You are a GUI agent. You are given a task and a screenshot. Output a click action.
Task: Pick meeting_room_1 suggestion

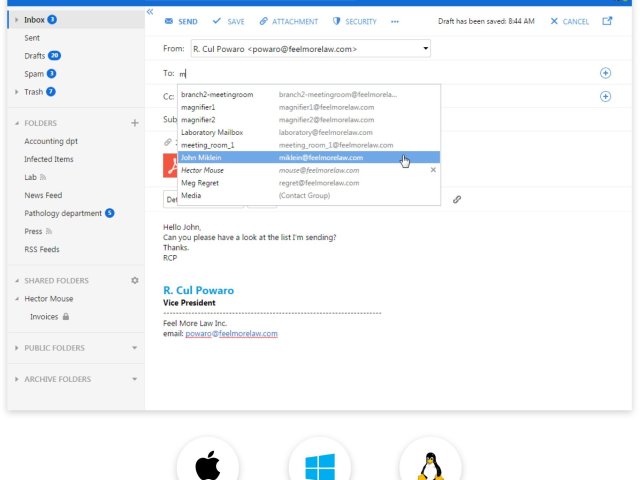point(309,145)
